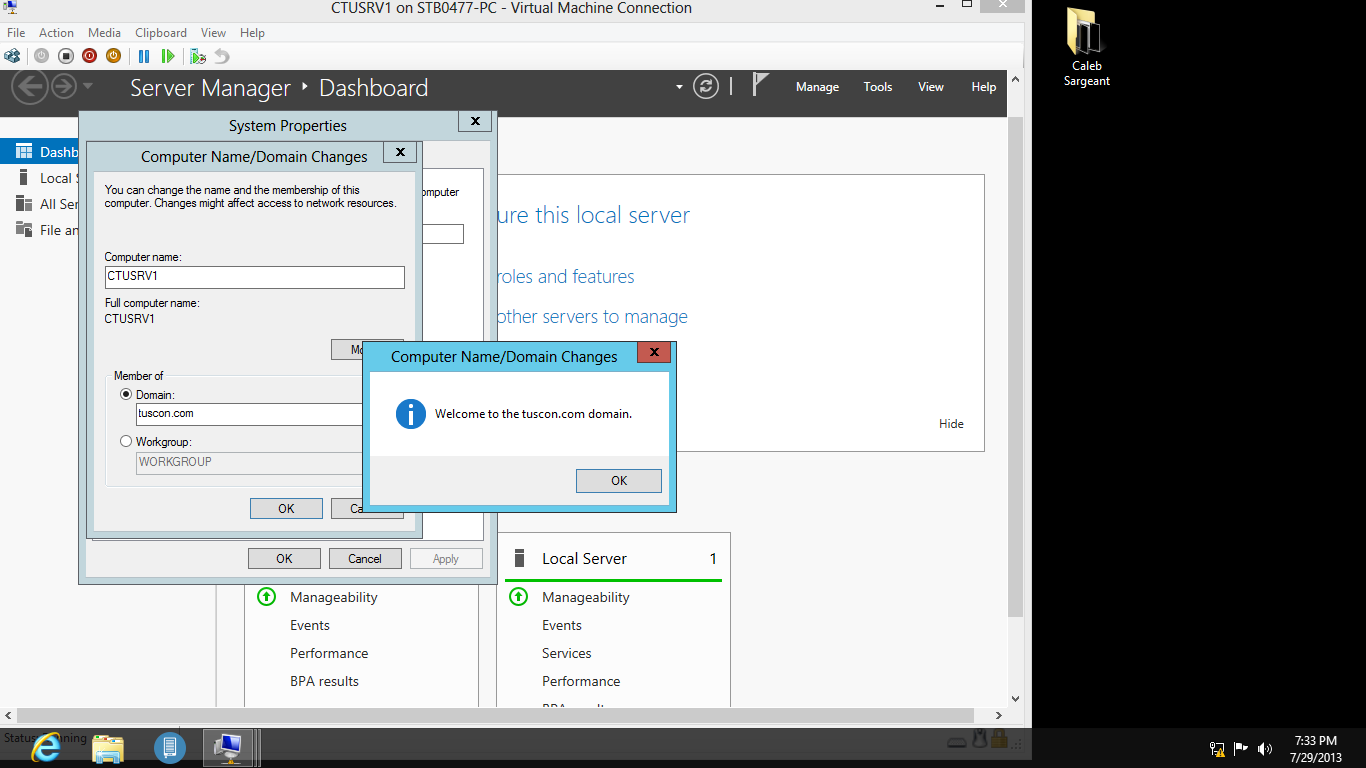
Task: Select the Workgroup radio button
Action: click(126, 441)
